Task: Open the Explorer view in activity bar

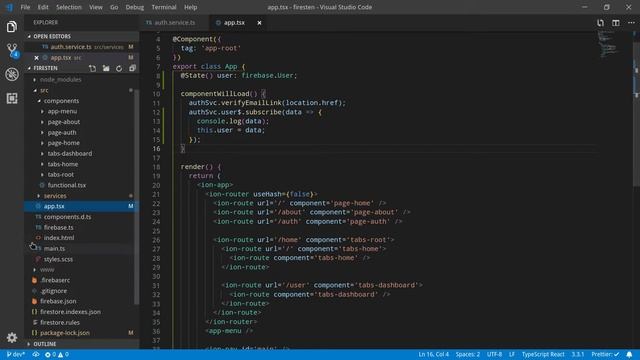Action: 11,27
